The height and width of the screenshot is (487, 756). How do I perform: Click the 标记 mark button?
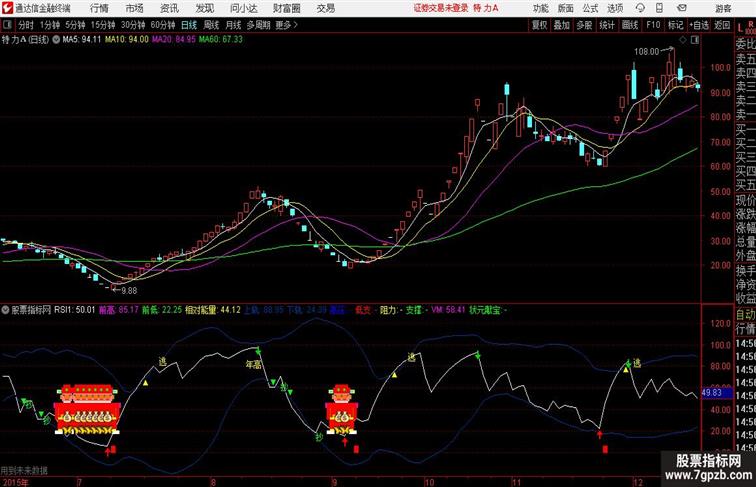pos(675,25)
